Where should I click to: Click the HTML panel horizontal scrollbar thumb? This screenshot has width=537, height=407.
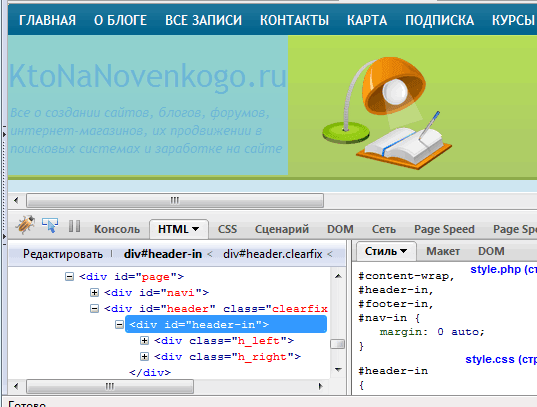[110, 386]
